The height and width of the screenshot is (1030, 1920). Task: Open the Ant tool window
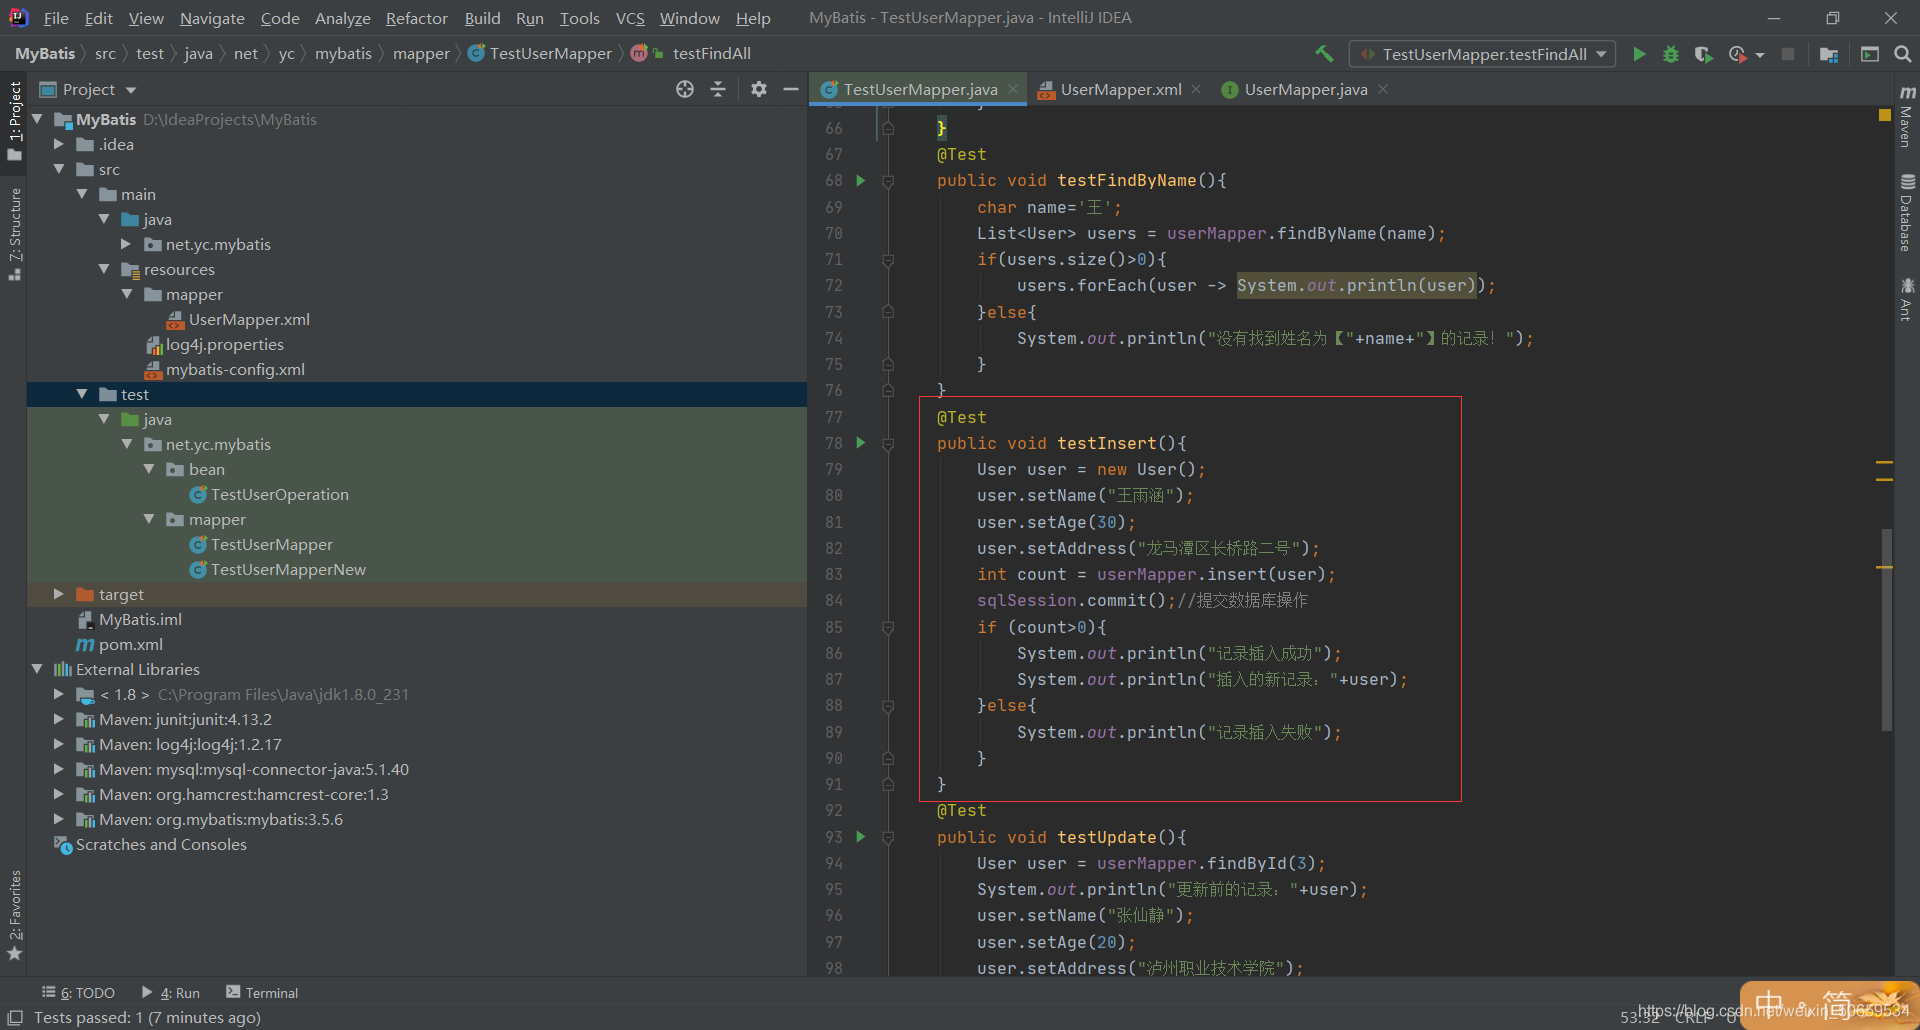coord(1907,300)
